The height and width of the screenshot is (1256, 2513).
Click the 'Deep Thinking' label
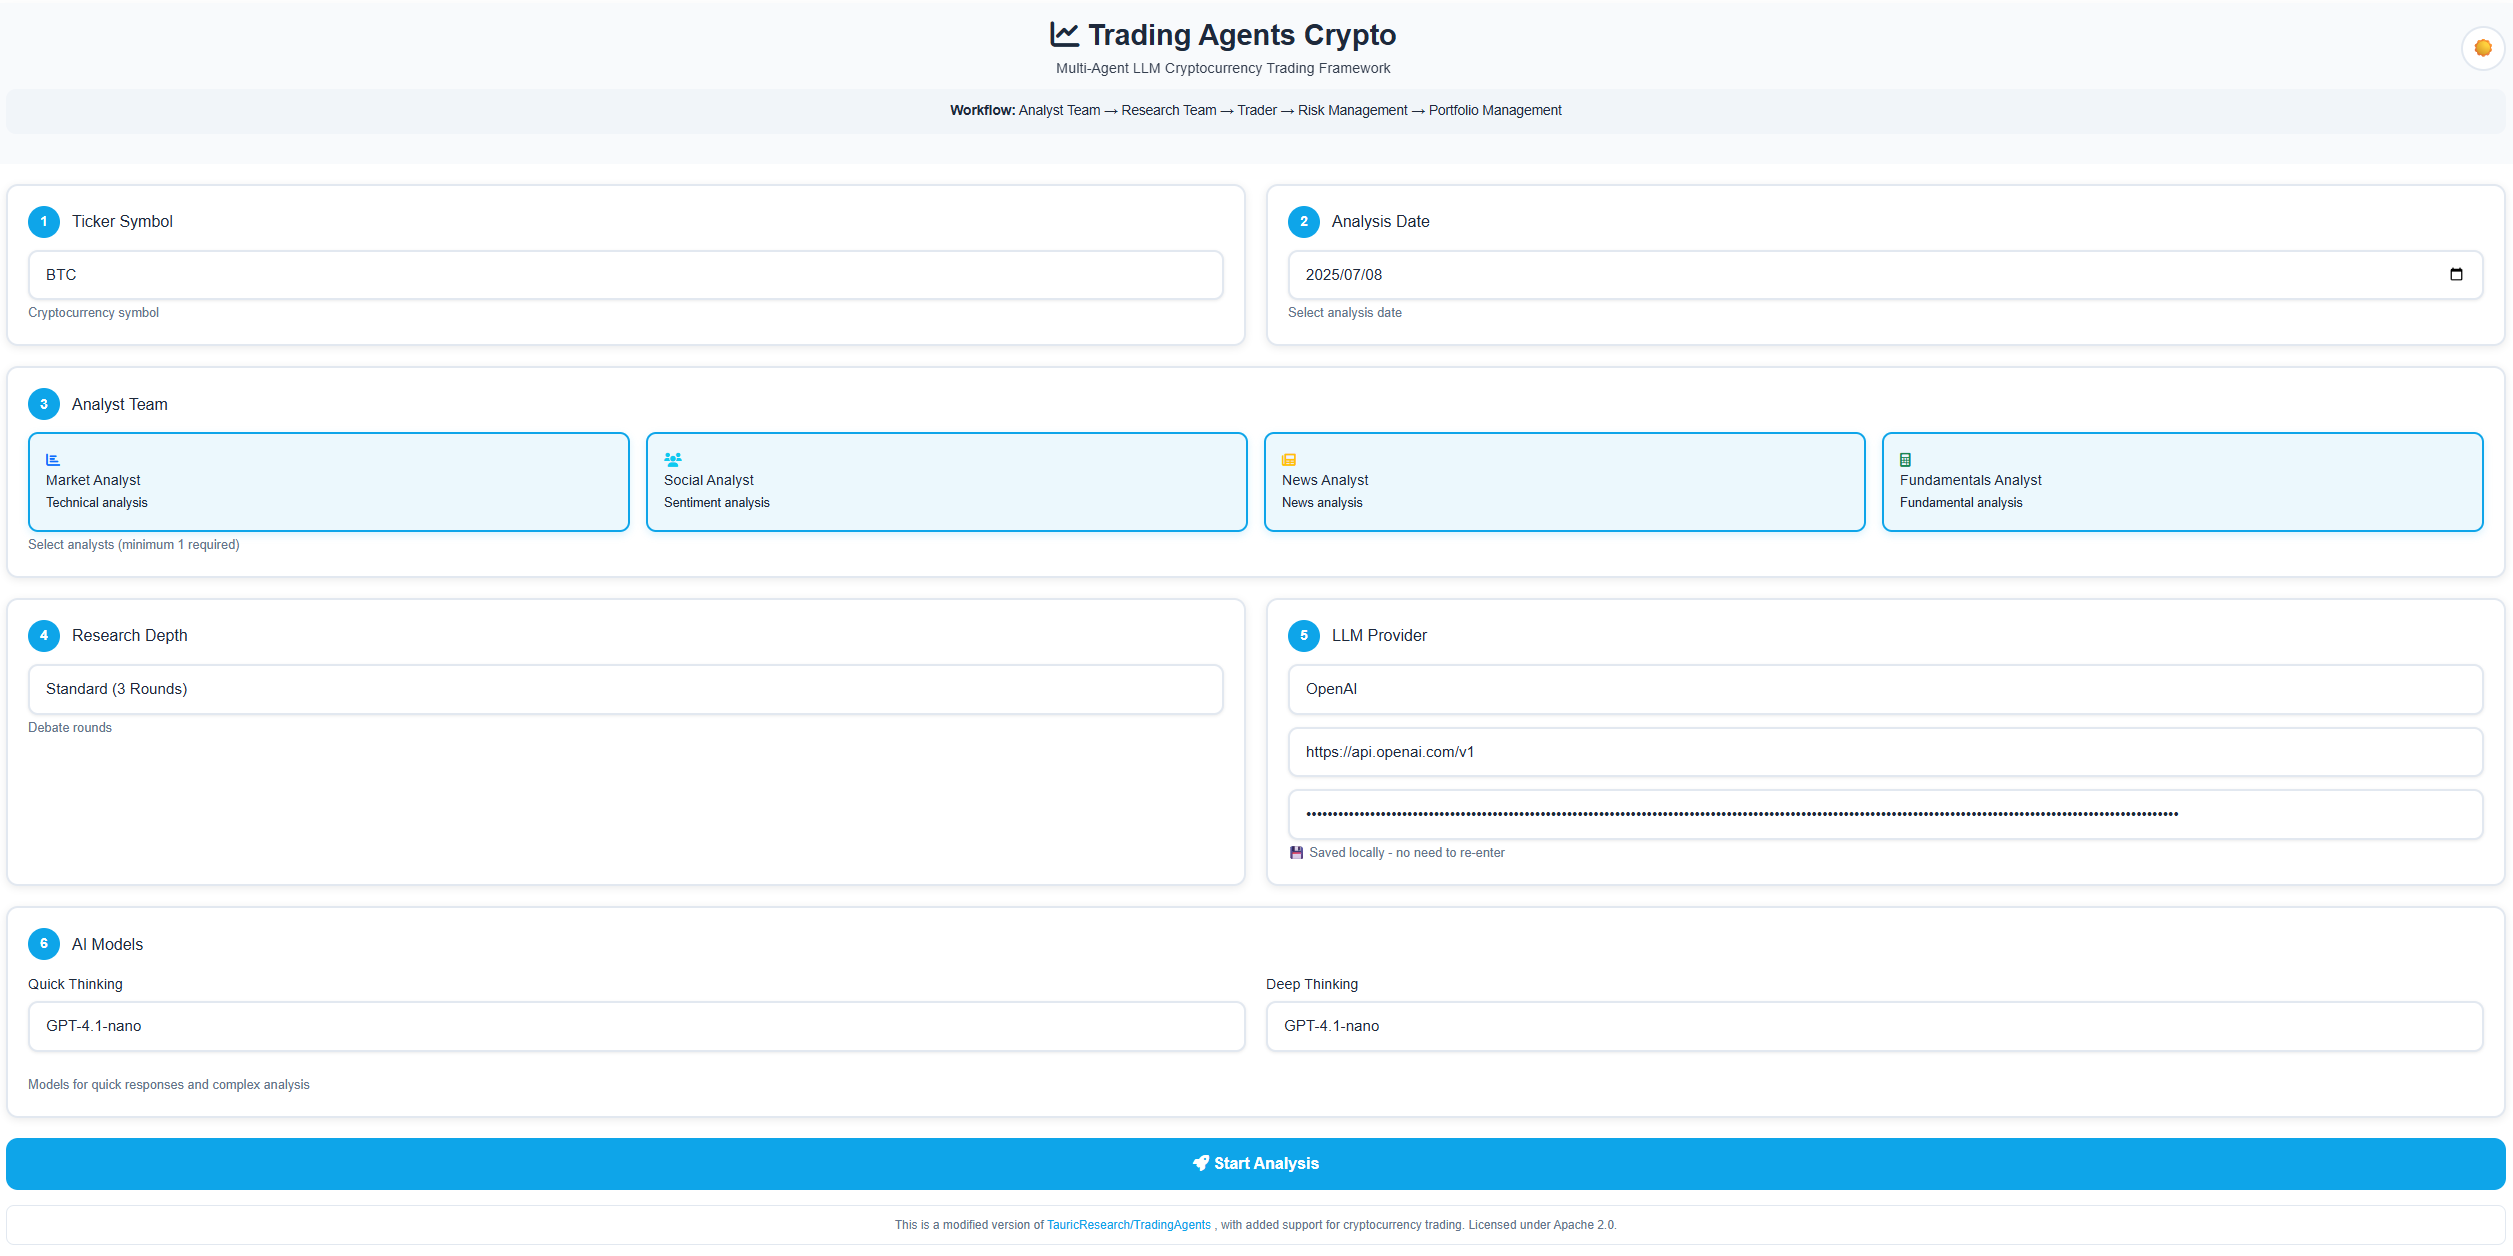[1312, 985]
